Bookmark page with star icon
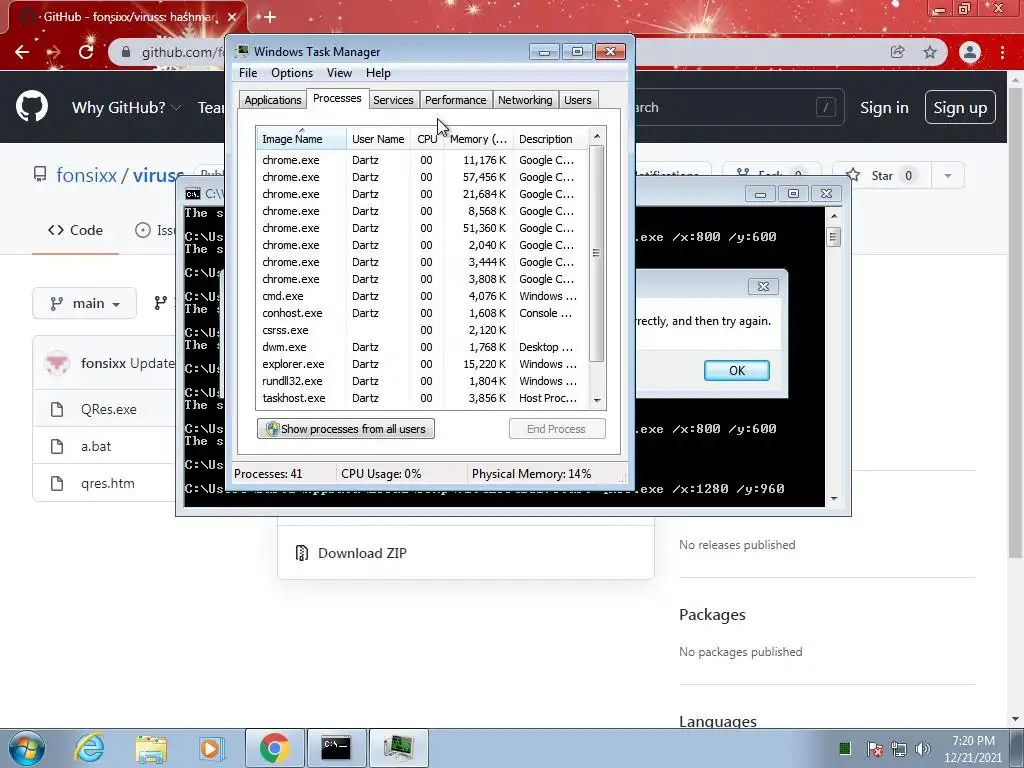Image resolution: width=1024 pixels, height=768 pixels. pyautogui.click(x=930, y=52)
